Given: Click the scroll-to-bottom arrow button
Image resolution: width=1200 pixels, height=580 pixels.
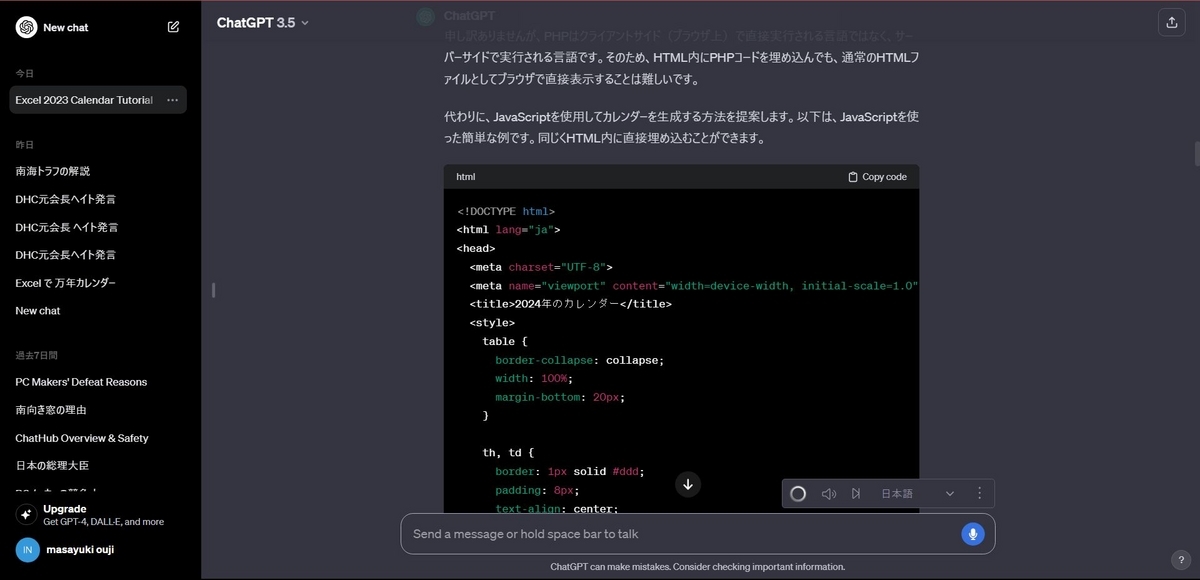Looking at the screenshot, I should (x=687, y=484).
